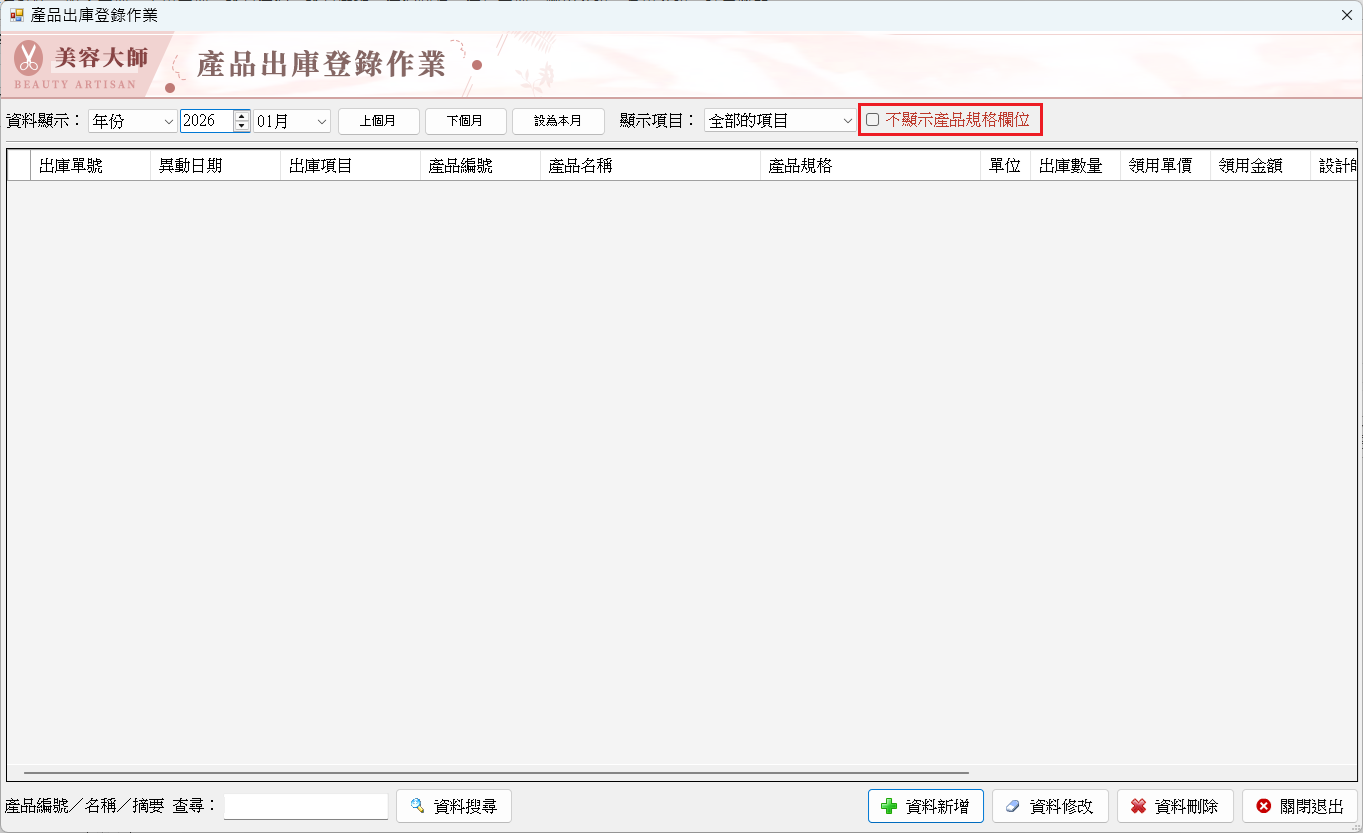Select 設為本月 to set current month
Screen dimensions: 1363x833
pos(558,120)
